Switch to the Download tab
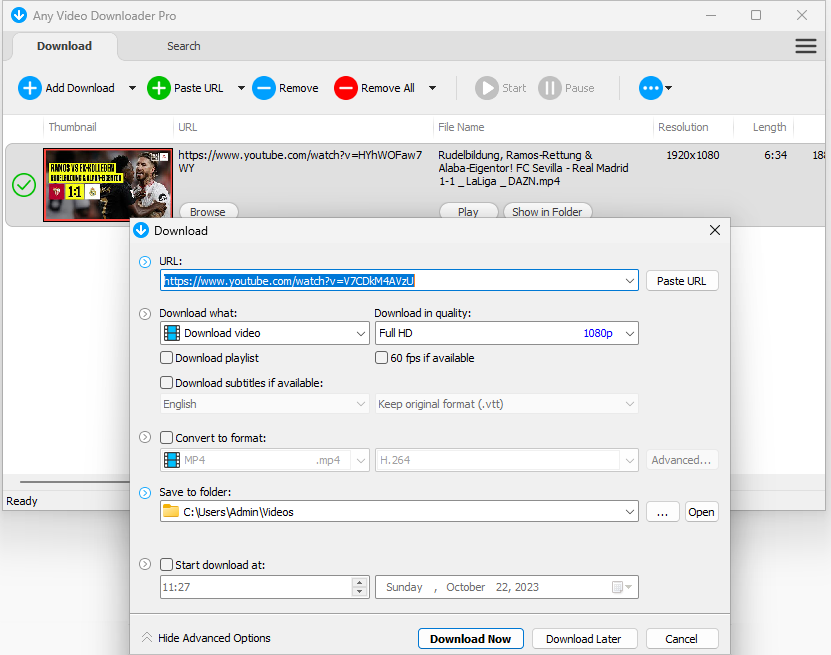Screen dimensions: 831x655 point(64,46)
